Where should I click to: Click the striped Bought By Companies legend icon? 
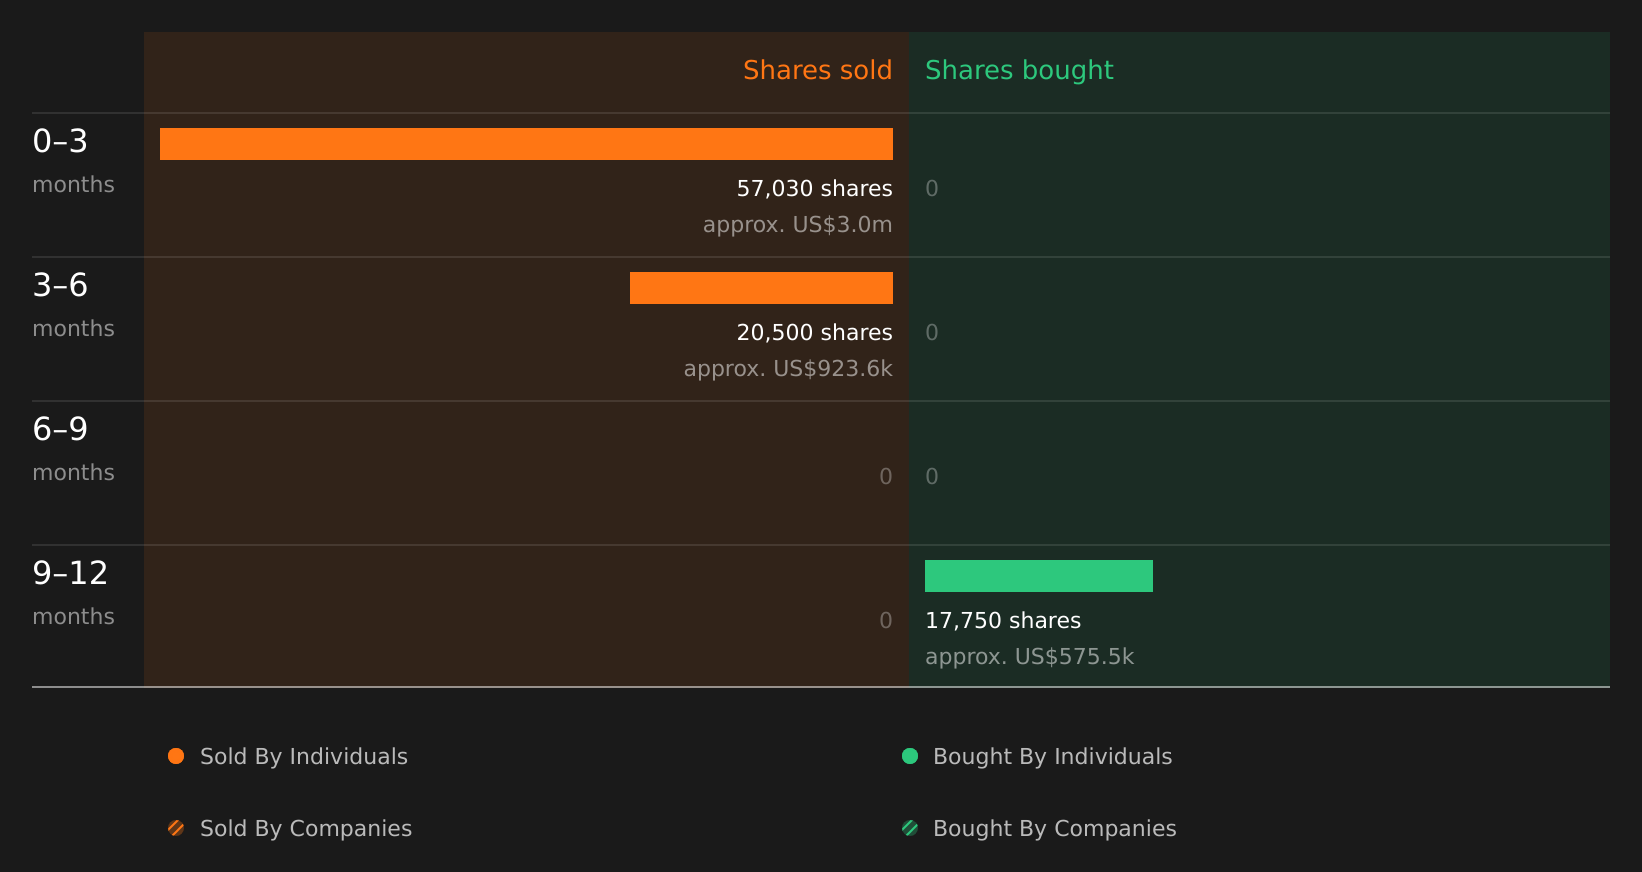click(x=910, y=828)
